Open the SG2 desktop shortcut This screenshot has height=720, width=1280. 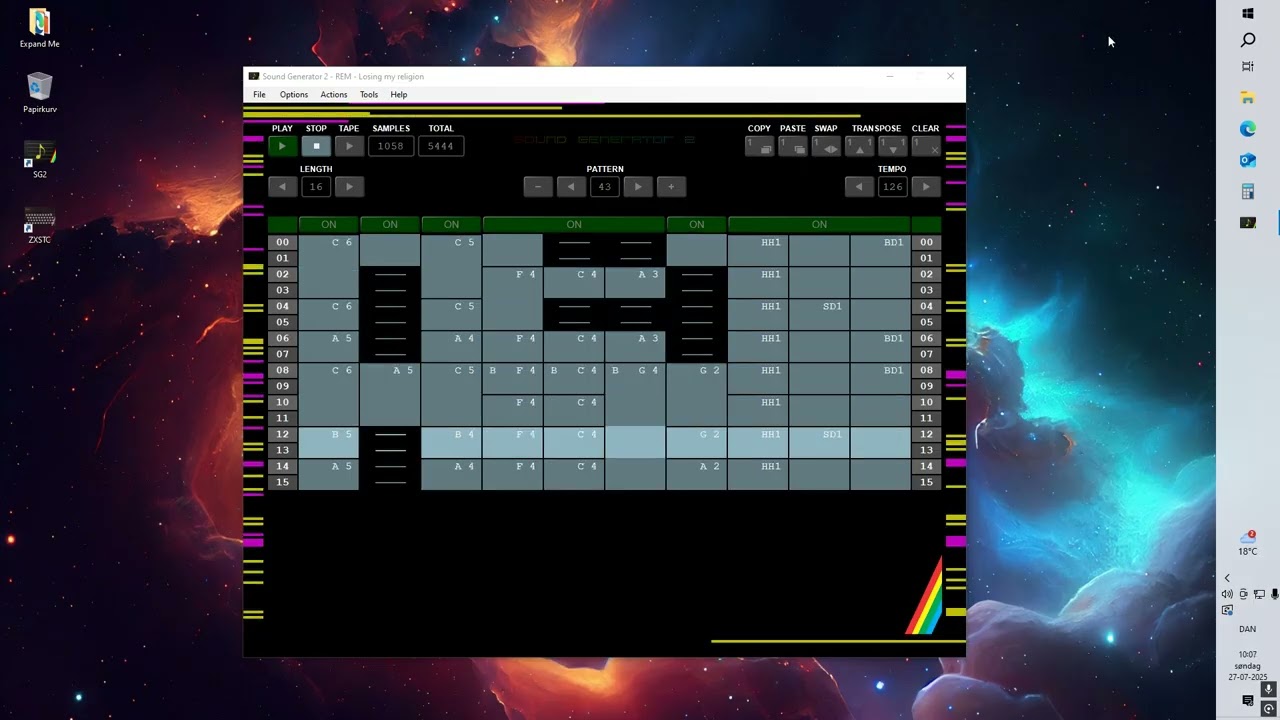tap(40, 160)
